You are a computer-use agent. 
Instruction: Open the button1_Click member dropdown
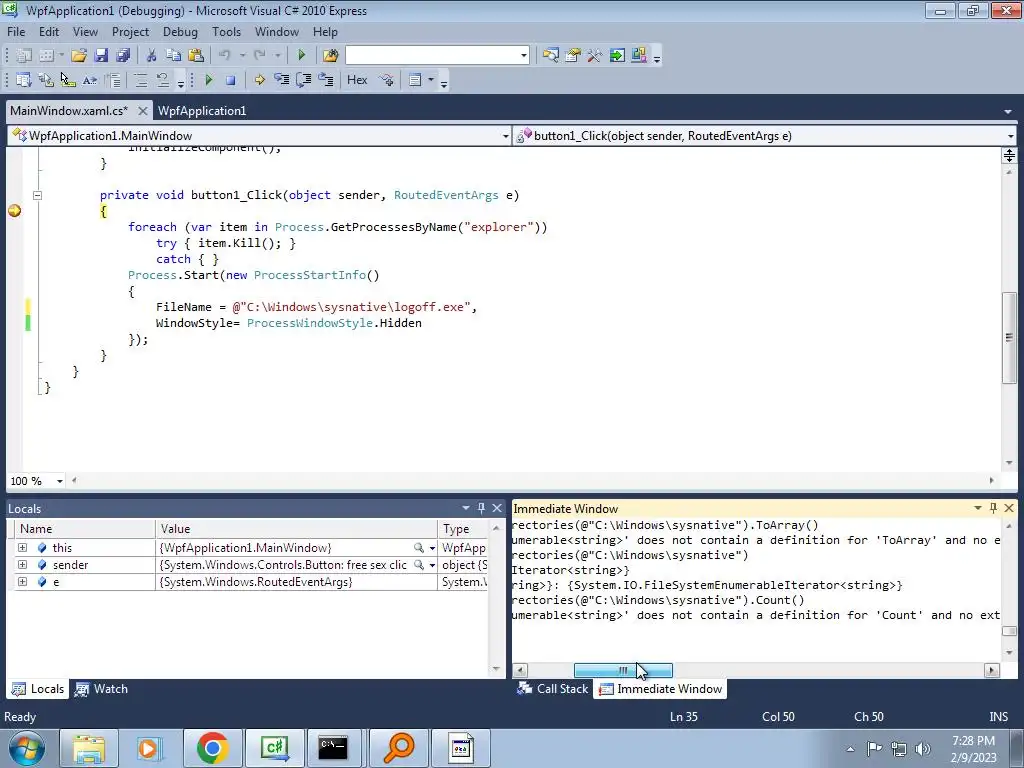pos(765,136)
